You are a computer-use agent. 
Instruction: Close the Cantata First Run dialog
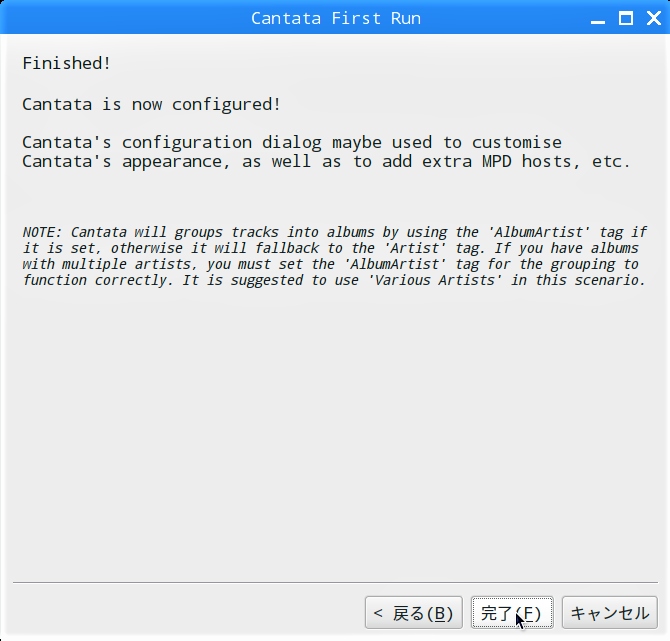(654, 18)
